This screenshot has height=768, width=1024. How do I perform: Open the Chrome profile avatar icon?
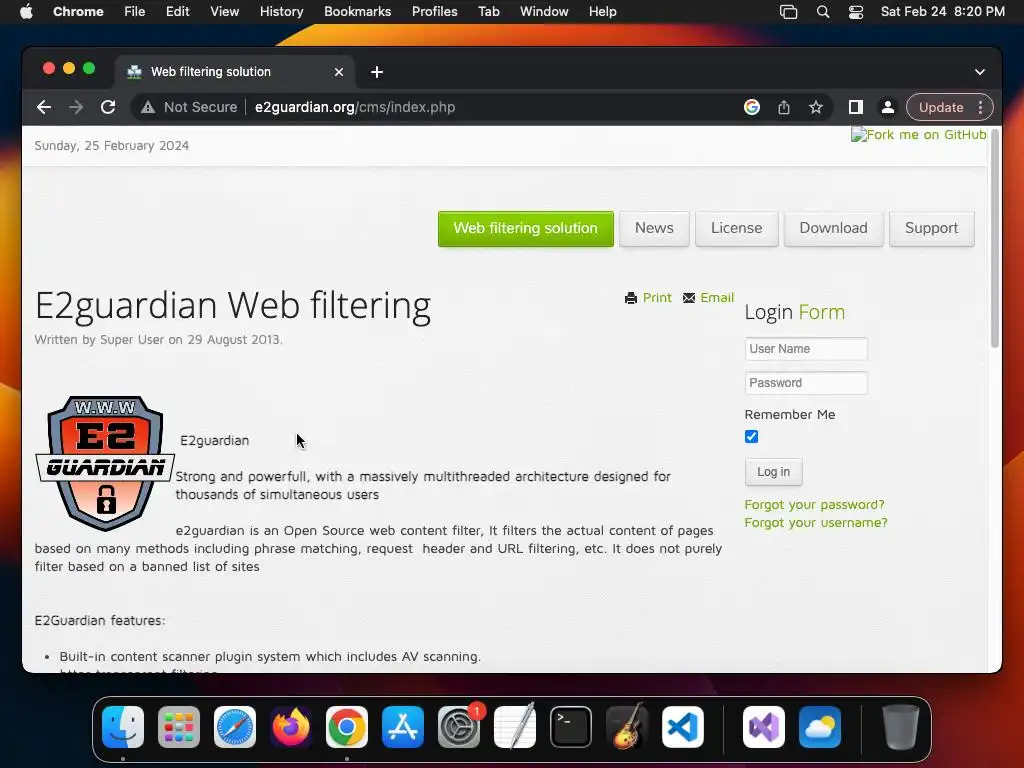pos(888,107)
